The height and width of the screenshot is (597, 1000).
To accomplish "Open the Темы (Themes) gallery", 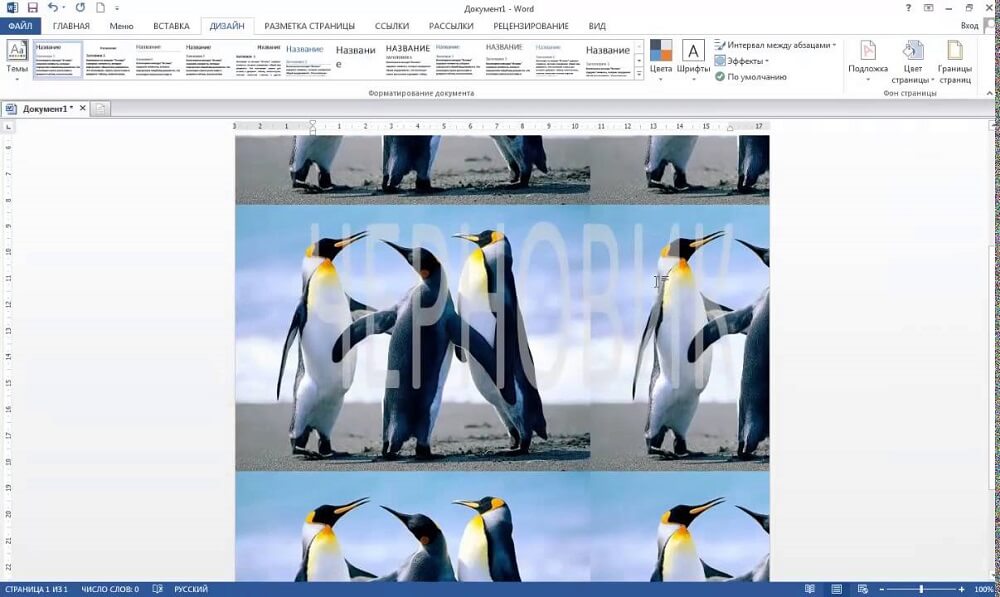I will [17, 60].
